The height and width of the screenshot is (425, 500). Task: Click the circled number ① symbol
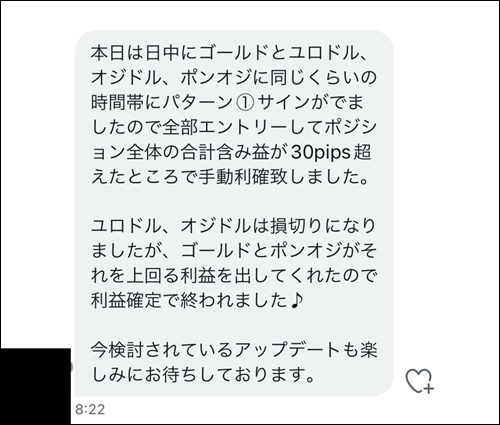tap(245, 103)
